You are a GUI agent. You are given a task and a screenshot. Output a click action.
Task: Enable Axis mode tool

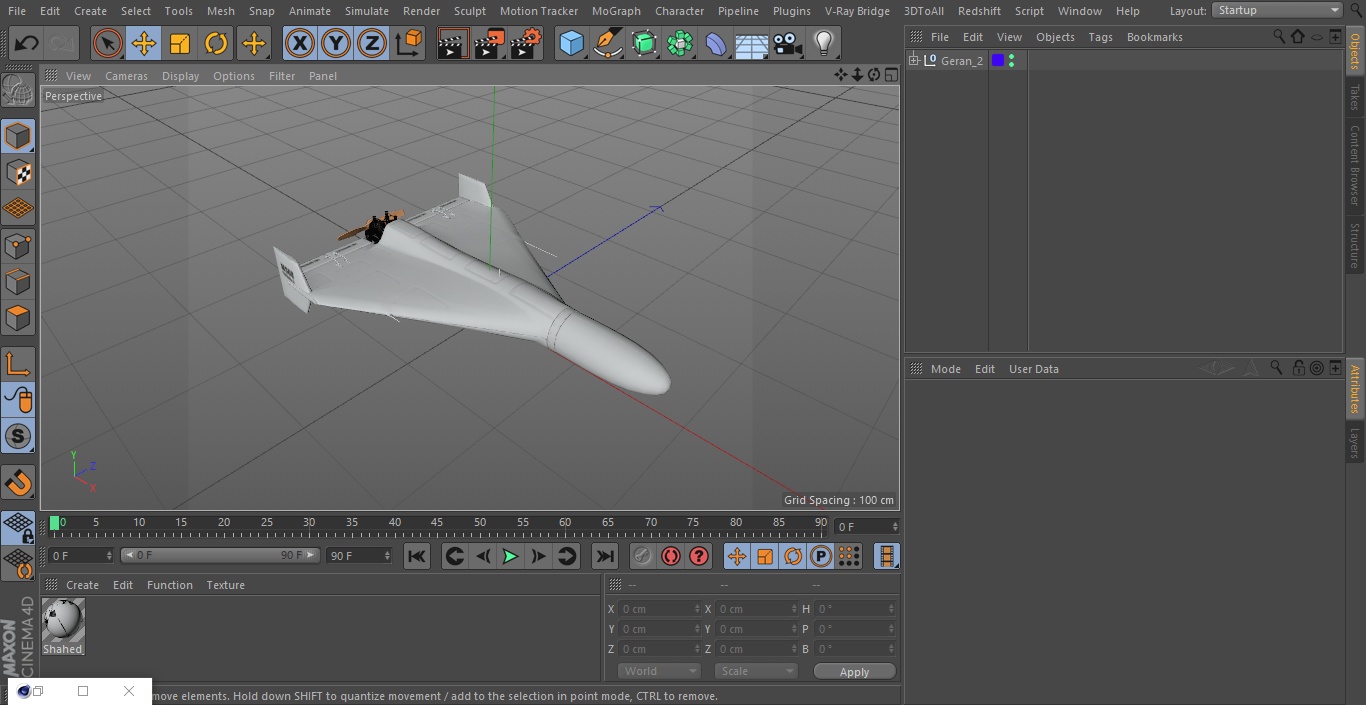coord(18,363)
